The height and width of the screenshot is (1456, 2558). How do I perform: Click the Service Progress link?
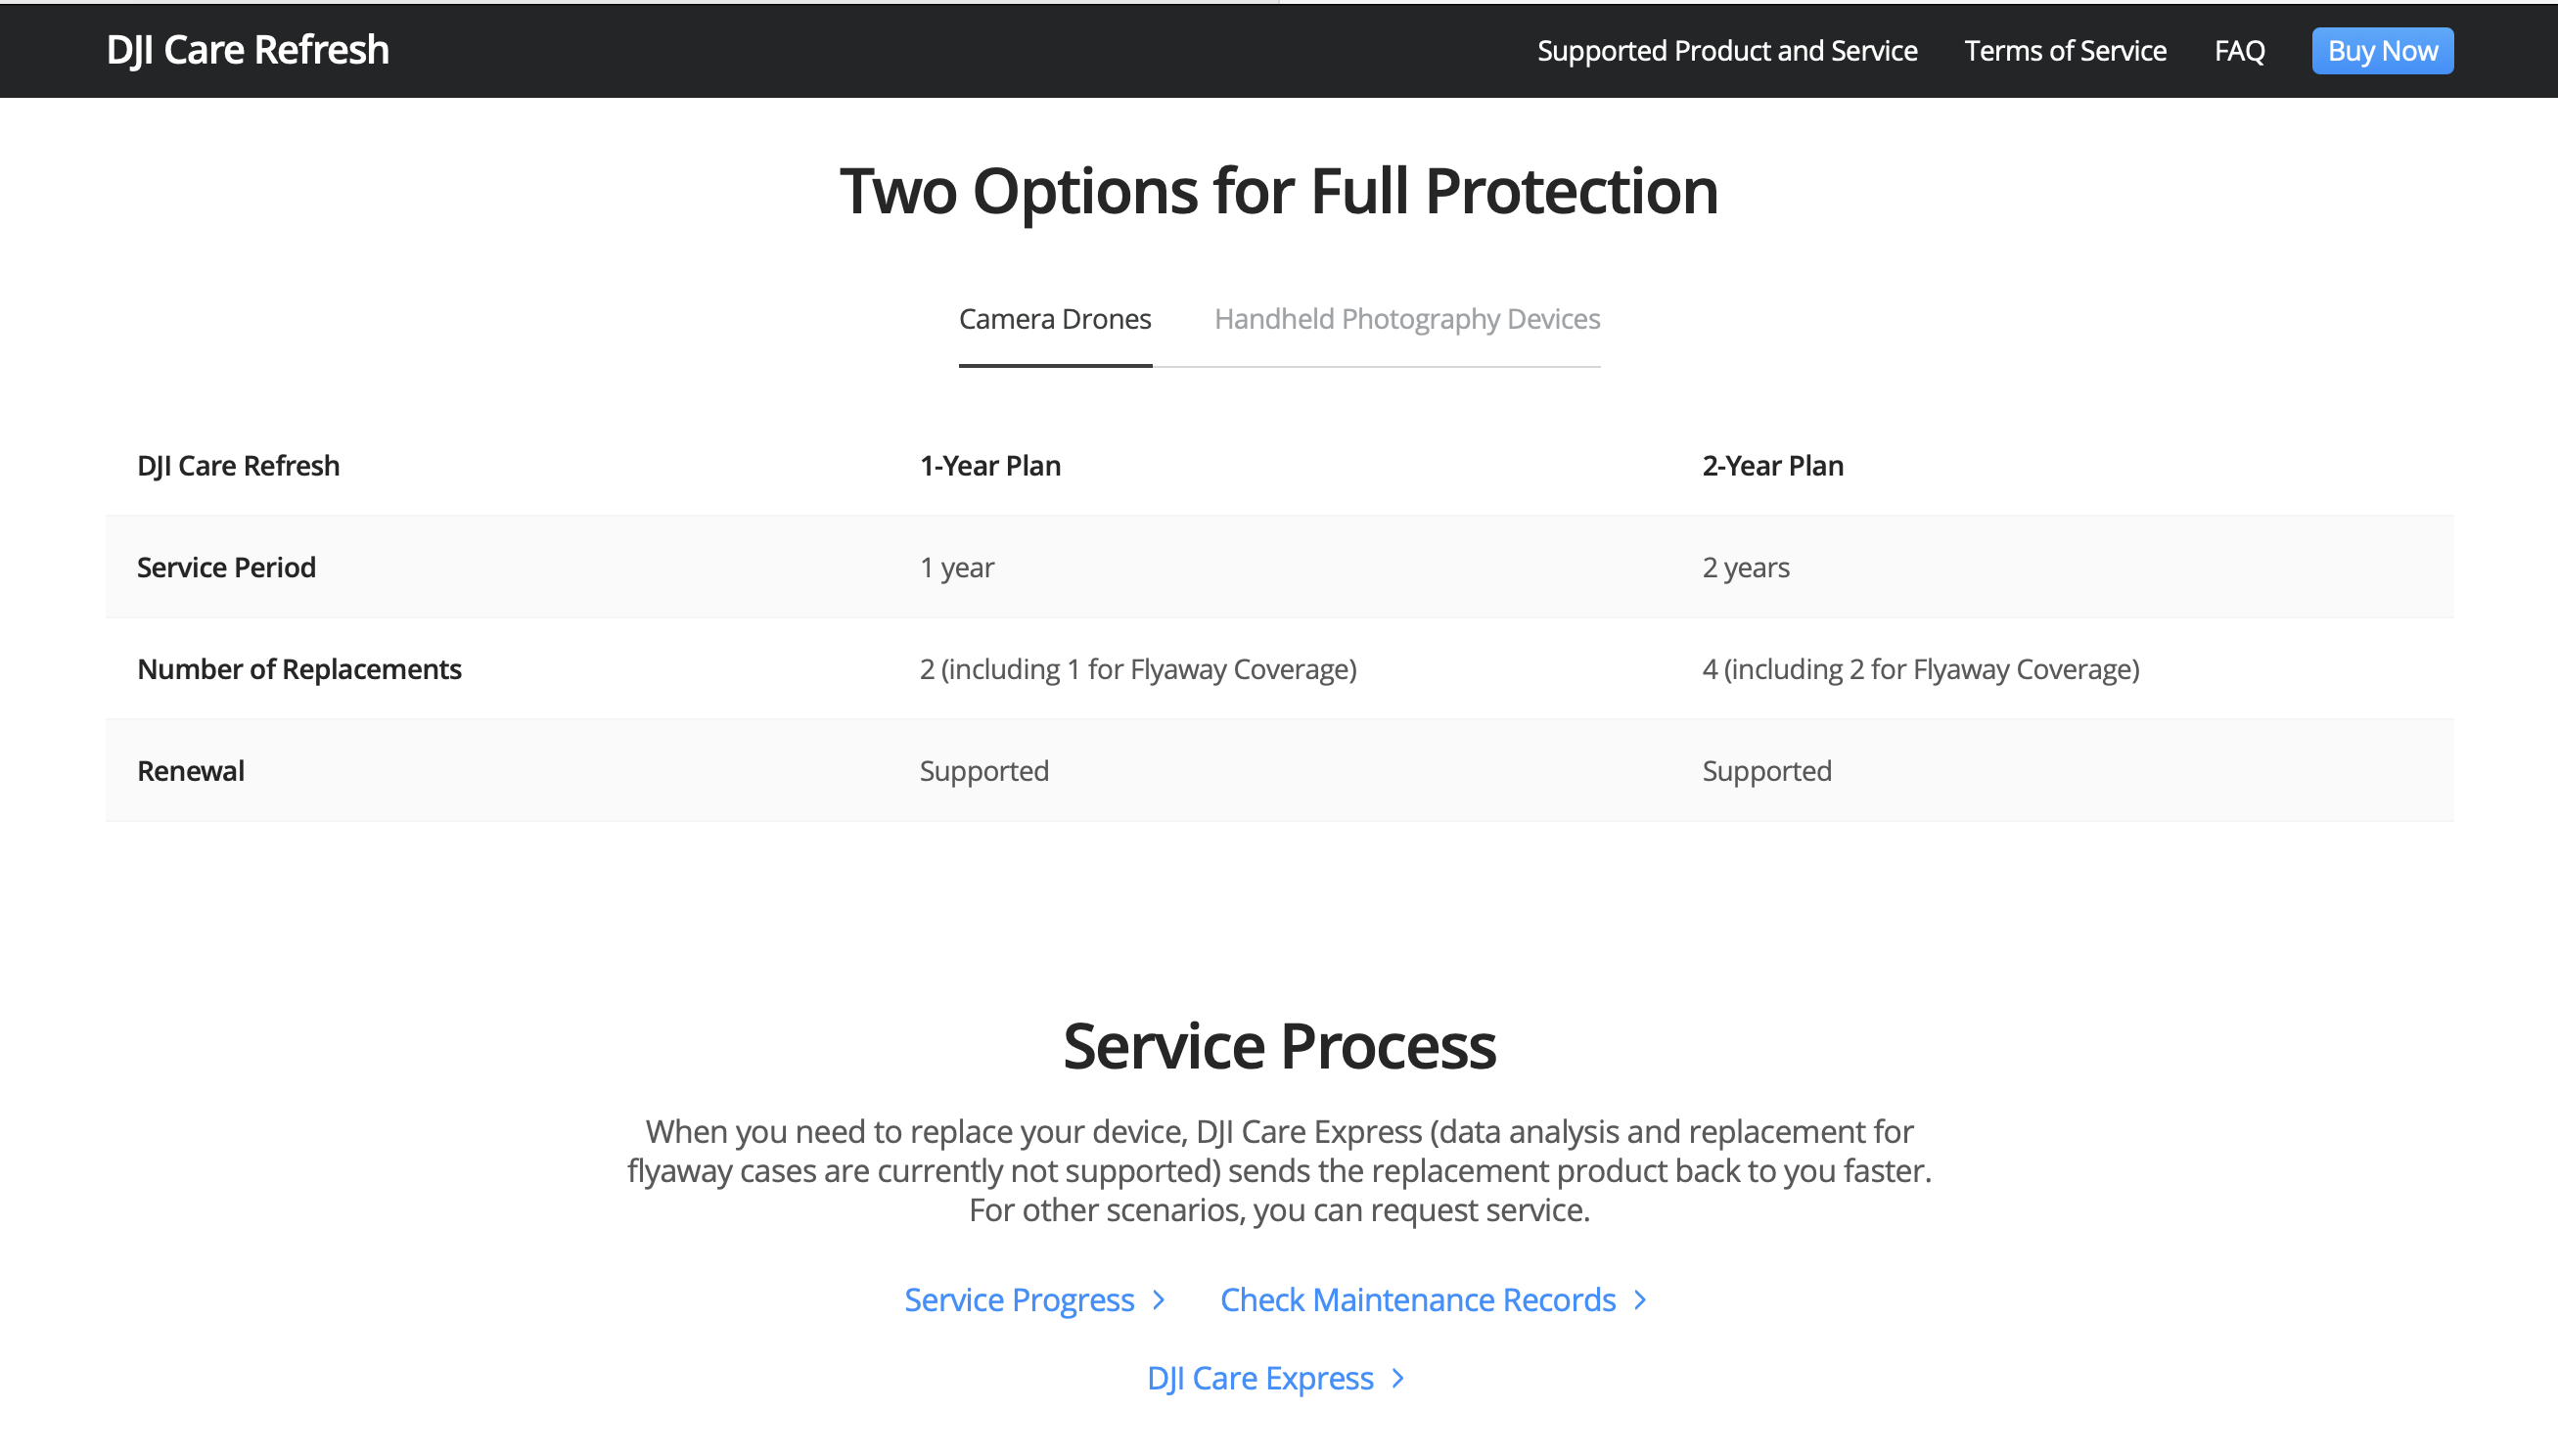click(x=1019, y=1299)
